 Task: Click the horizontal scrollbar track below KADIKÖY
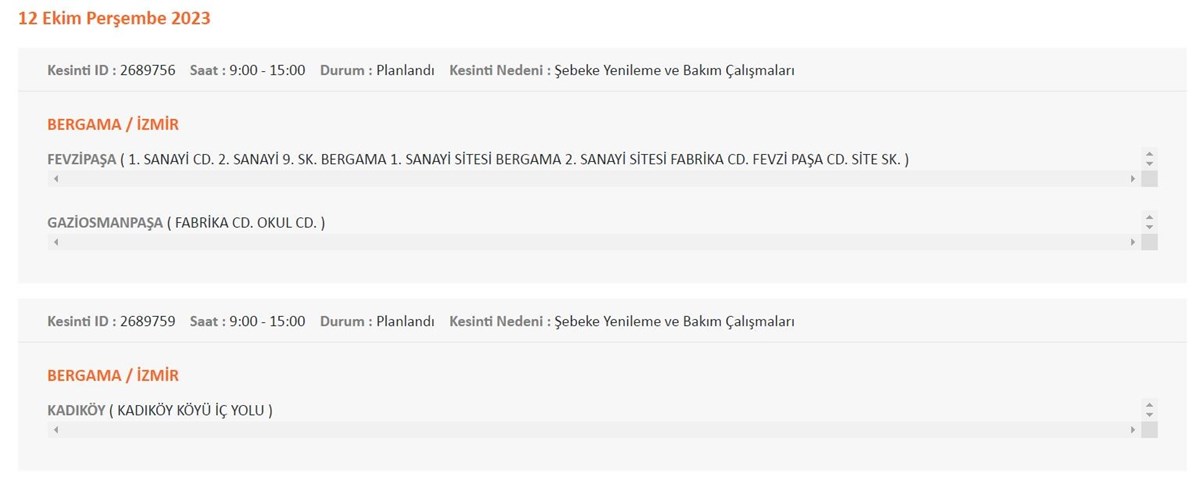(x=594, y=430)
